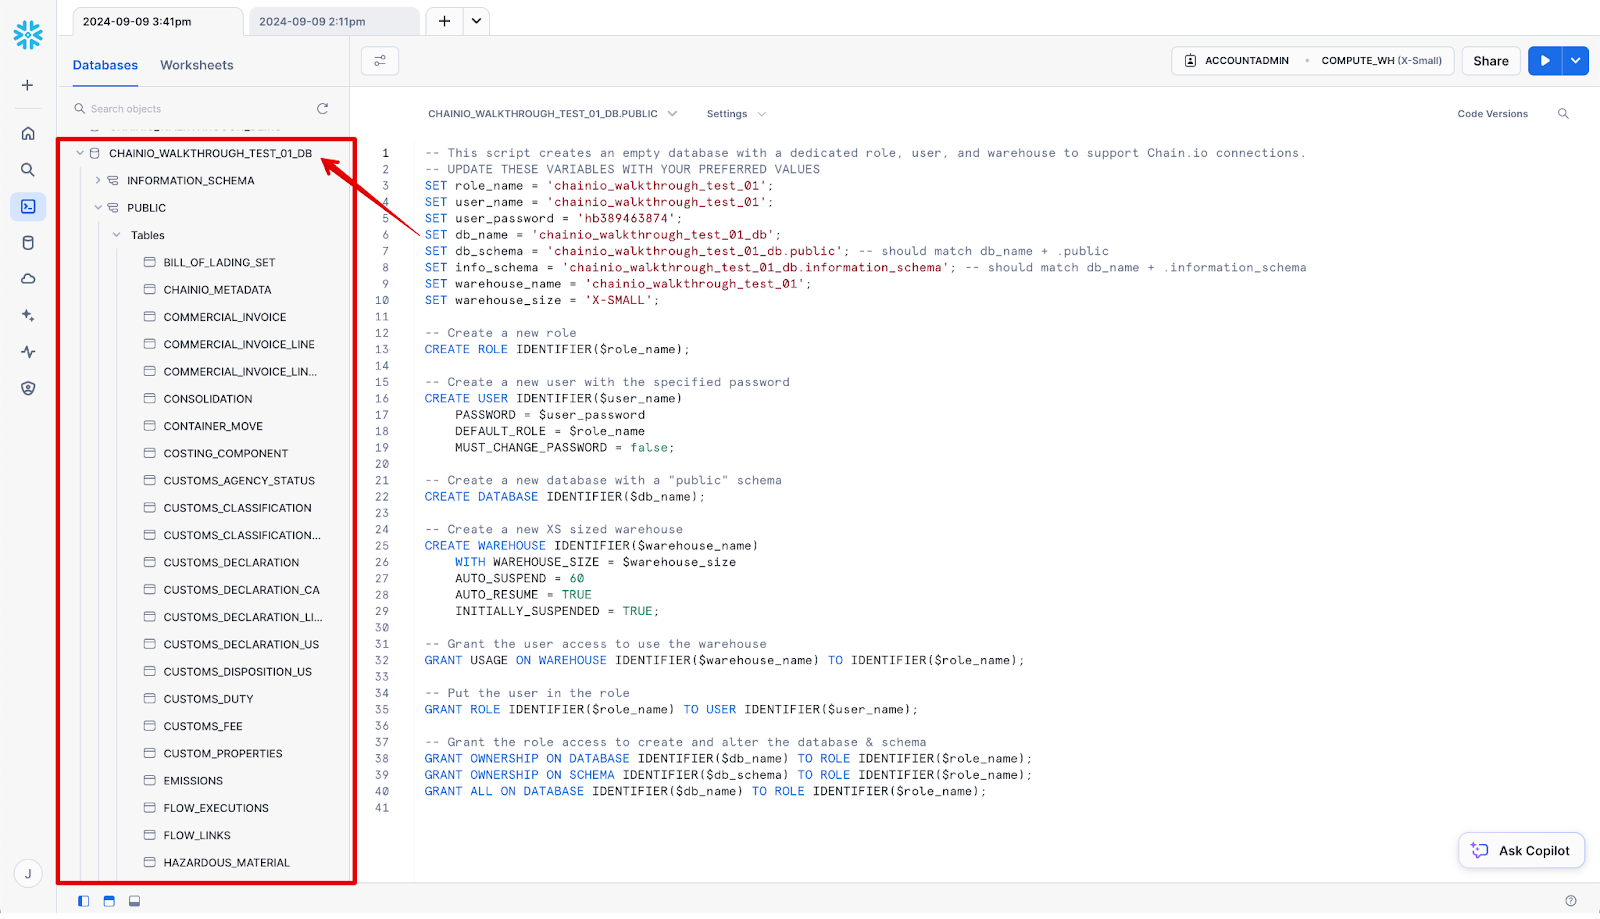Toggle the results pane layout icon
Screen dimensions: 1600x919
134,901
